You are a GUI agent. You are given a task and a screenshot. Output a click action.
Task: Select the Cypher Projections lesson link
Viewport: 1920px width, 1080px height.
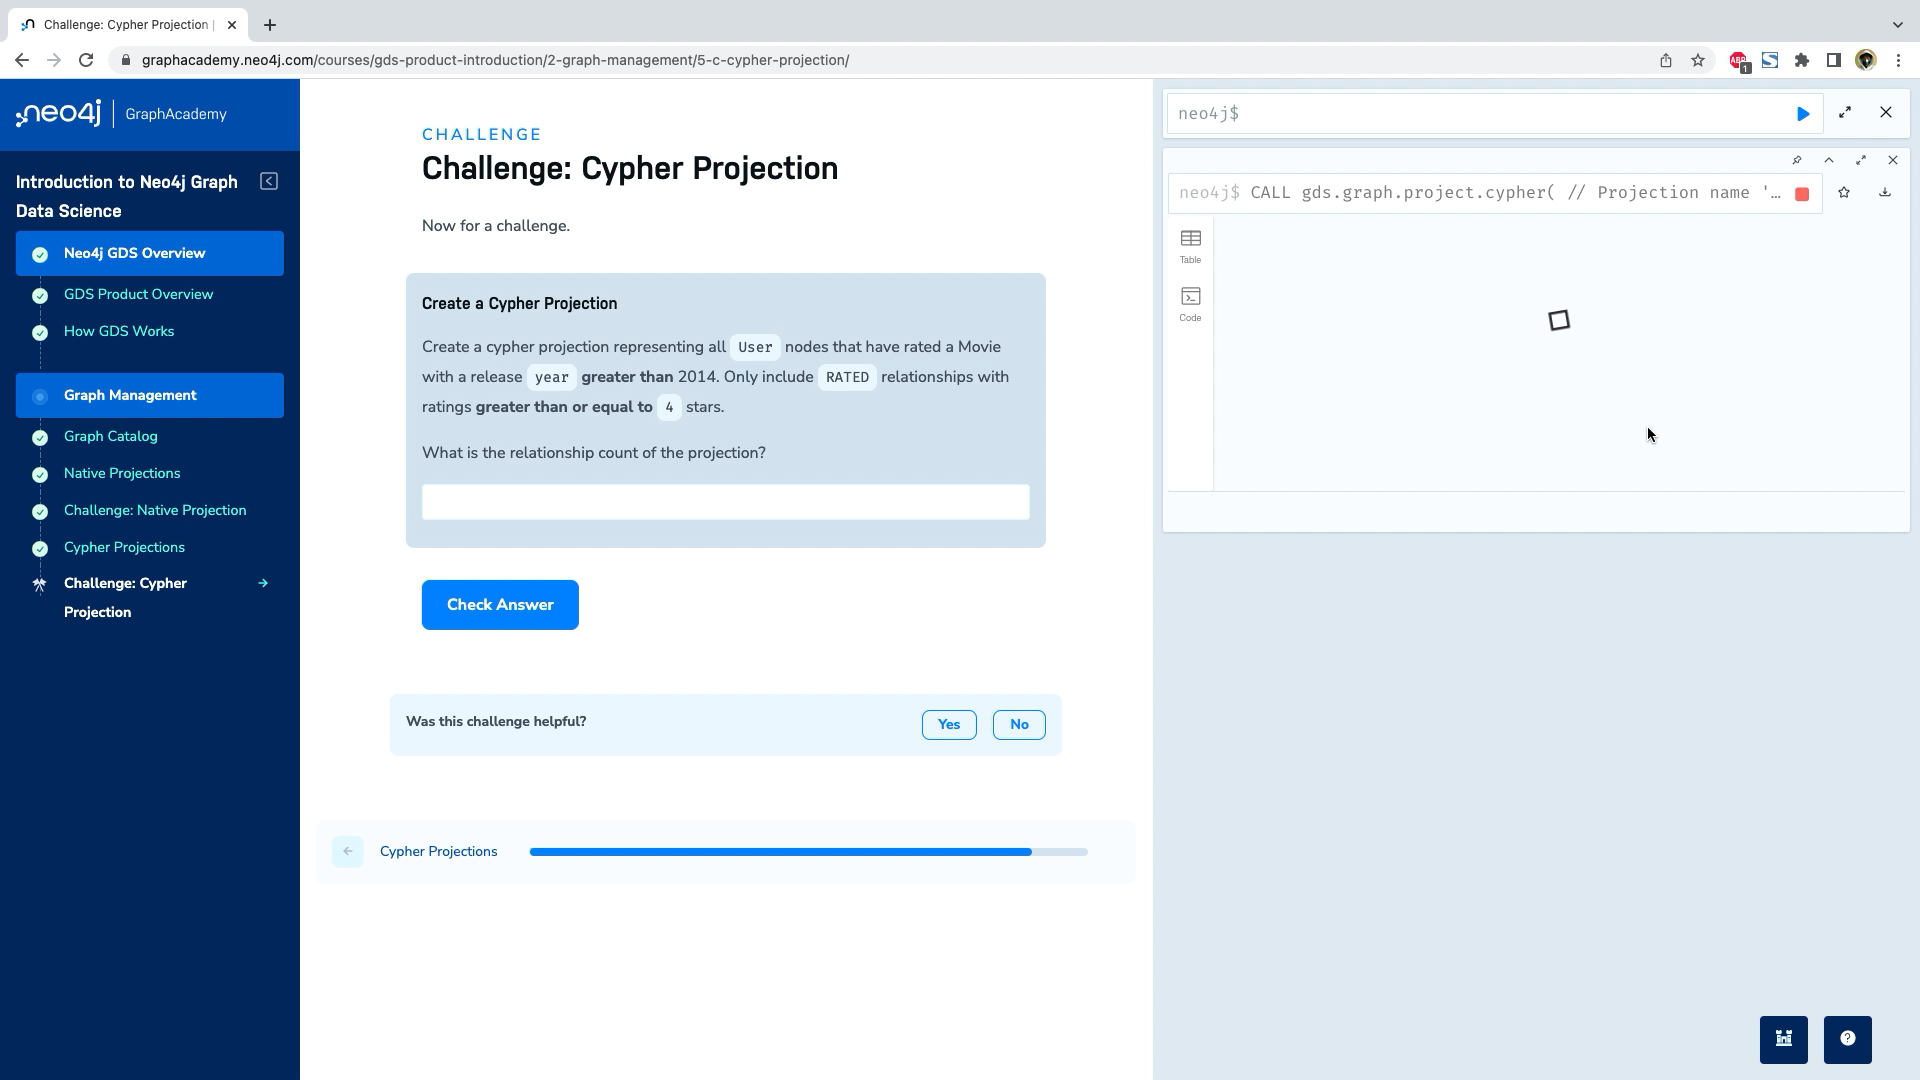pos(124,547)
